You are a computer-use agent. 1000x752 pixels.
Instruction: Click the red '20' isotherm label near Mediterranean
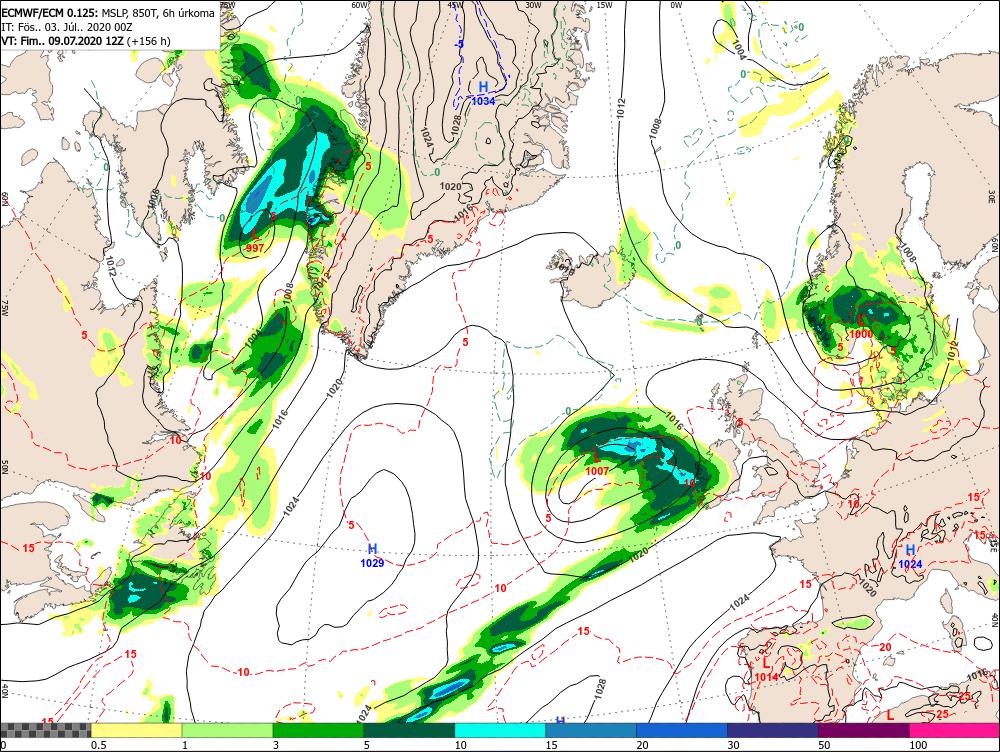click(885, 647)
